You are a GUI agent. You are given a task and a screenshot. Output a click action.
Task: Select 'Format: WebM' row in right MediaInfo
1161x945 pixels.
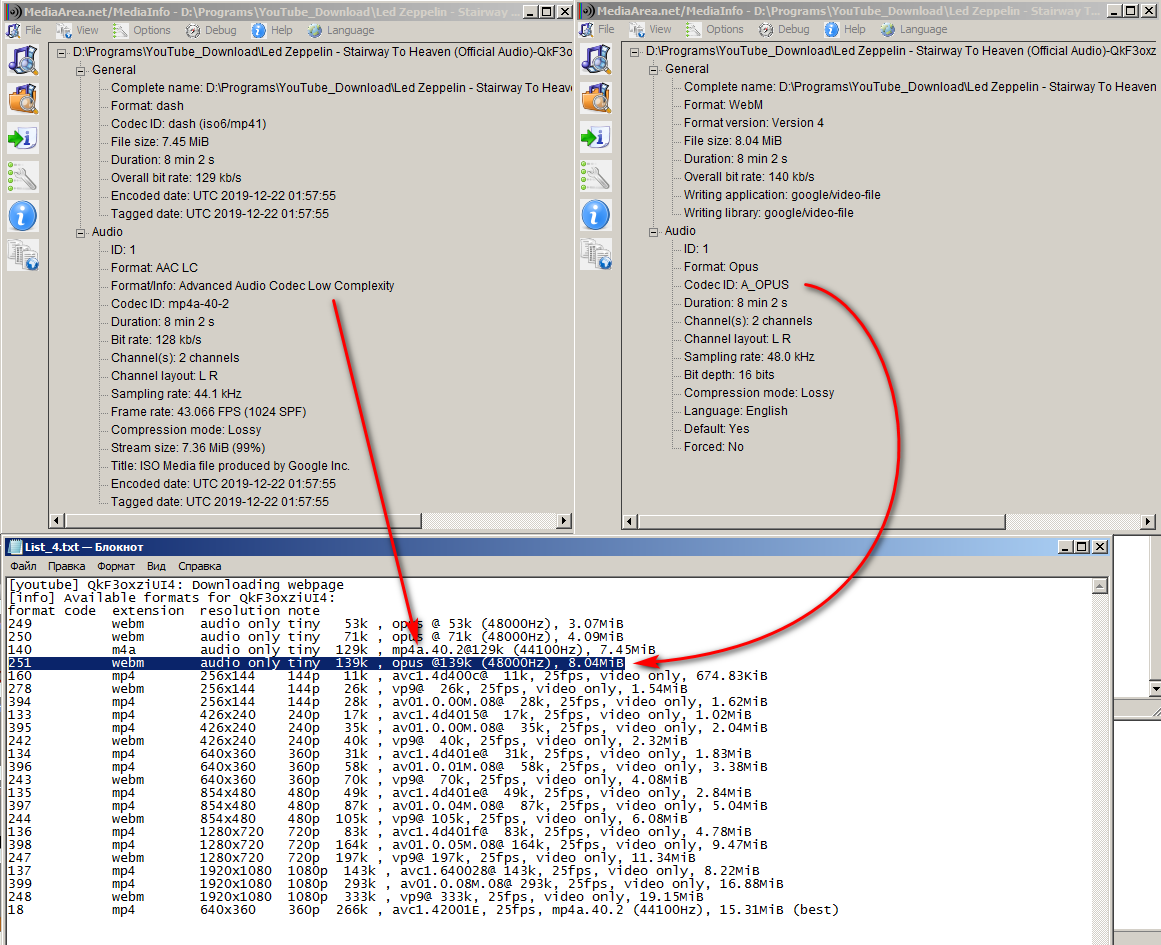coord(723,105)
